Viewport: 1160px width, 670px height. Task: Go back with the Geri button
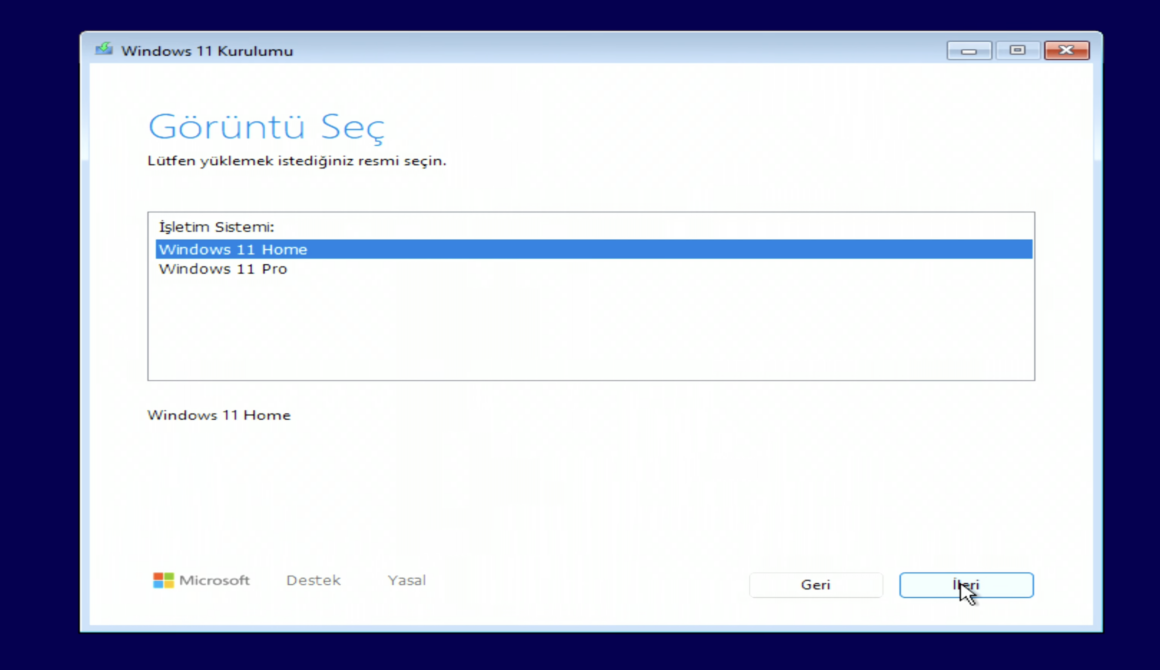[x=815, y=585]
